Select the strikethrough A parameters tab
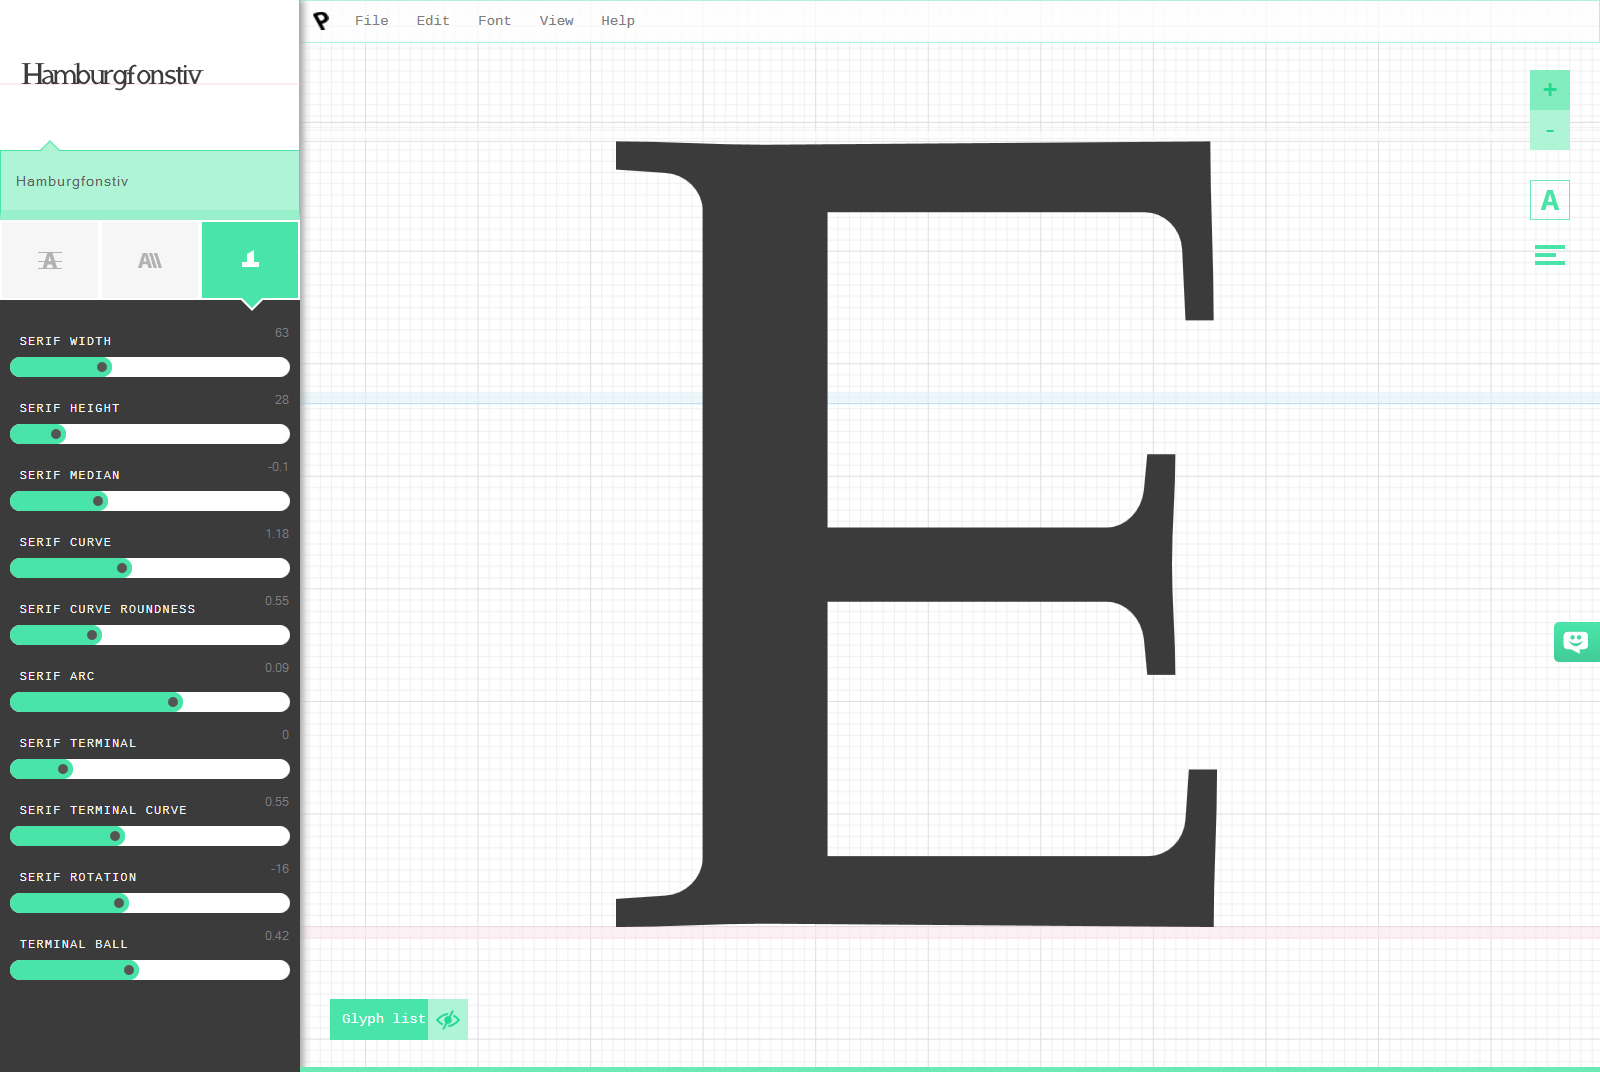1600x1072 pixels. (x=50, y=260)
